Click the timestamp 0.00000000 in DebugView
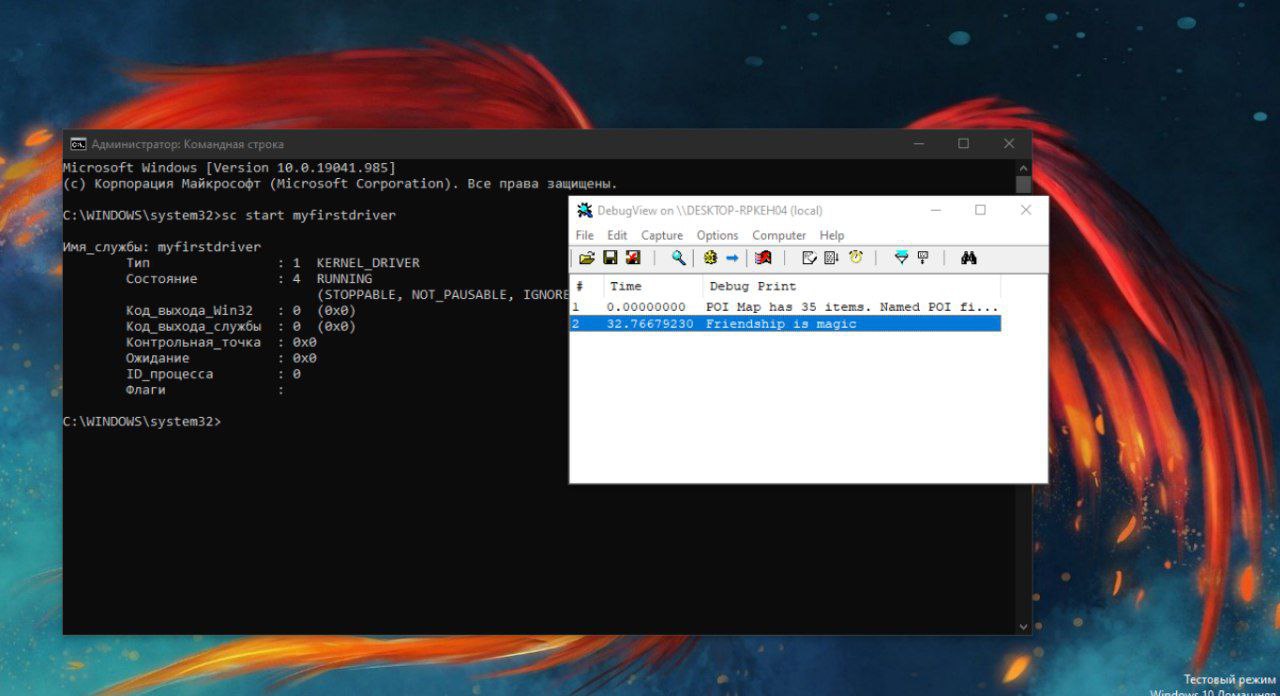 [646, 307]
